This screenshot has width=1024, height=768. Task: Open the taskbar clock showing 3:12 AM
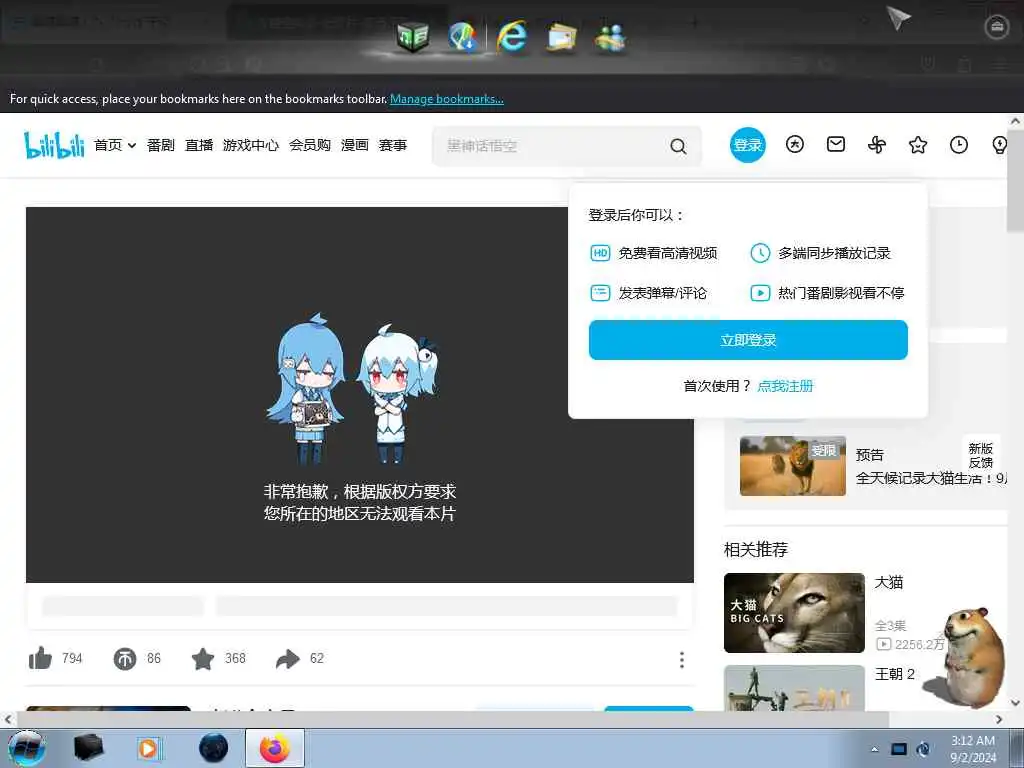pos(973,748)
